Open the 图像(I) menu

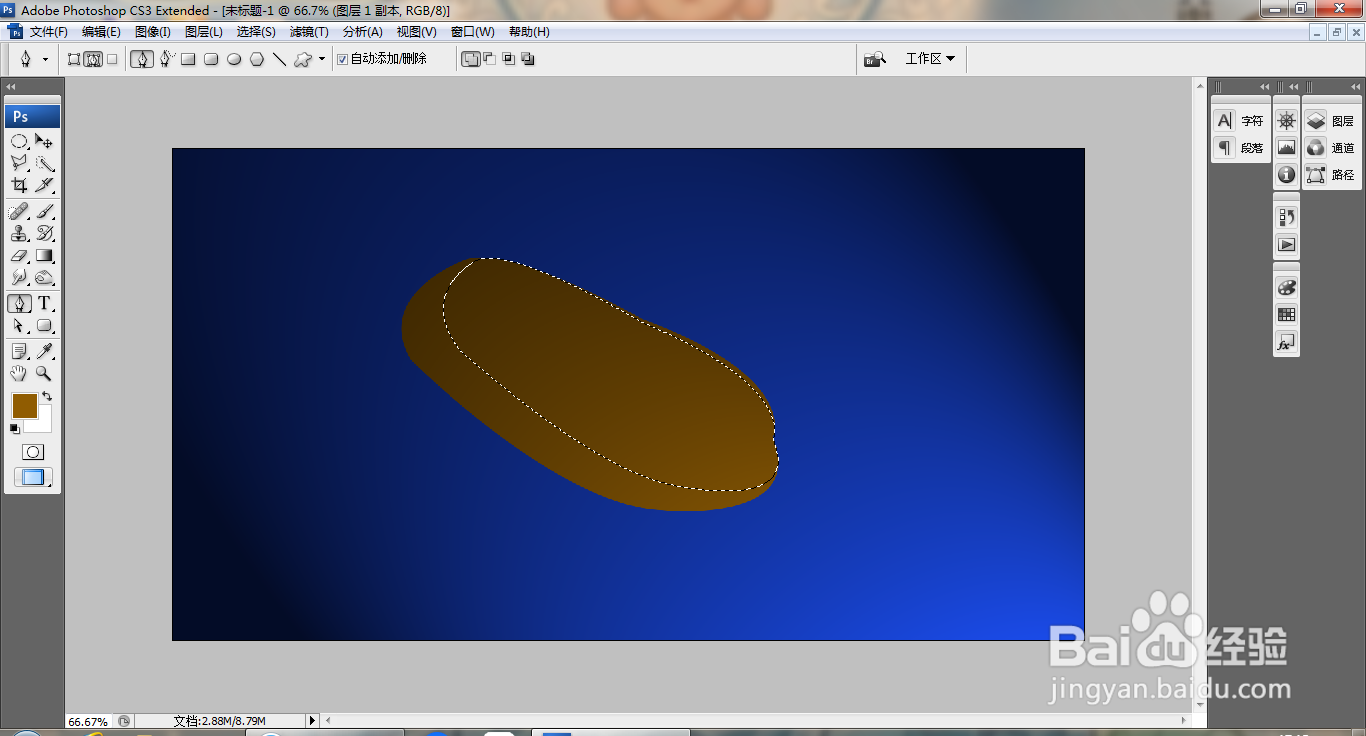point(153,32)
